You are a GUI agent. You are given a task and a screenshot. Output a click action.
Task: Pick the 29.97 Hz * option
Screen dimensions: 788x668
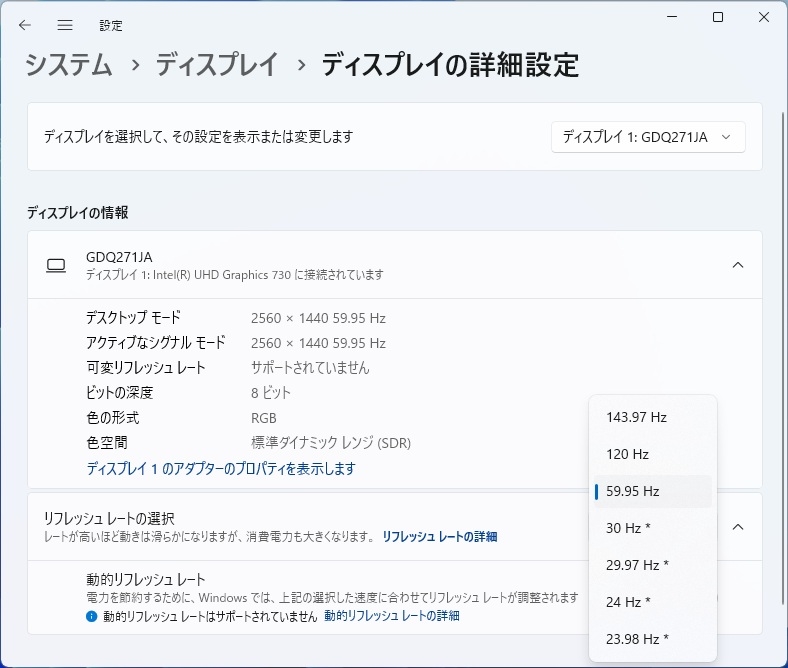(x=652, y=565)
